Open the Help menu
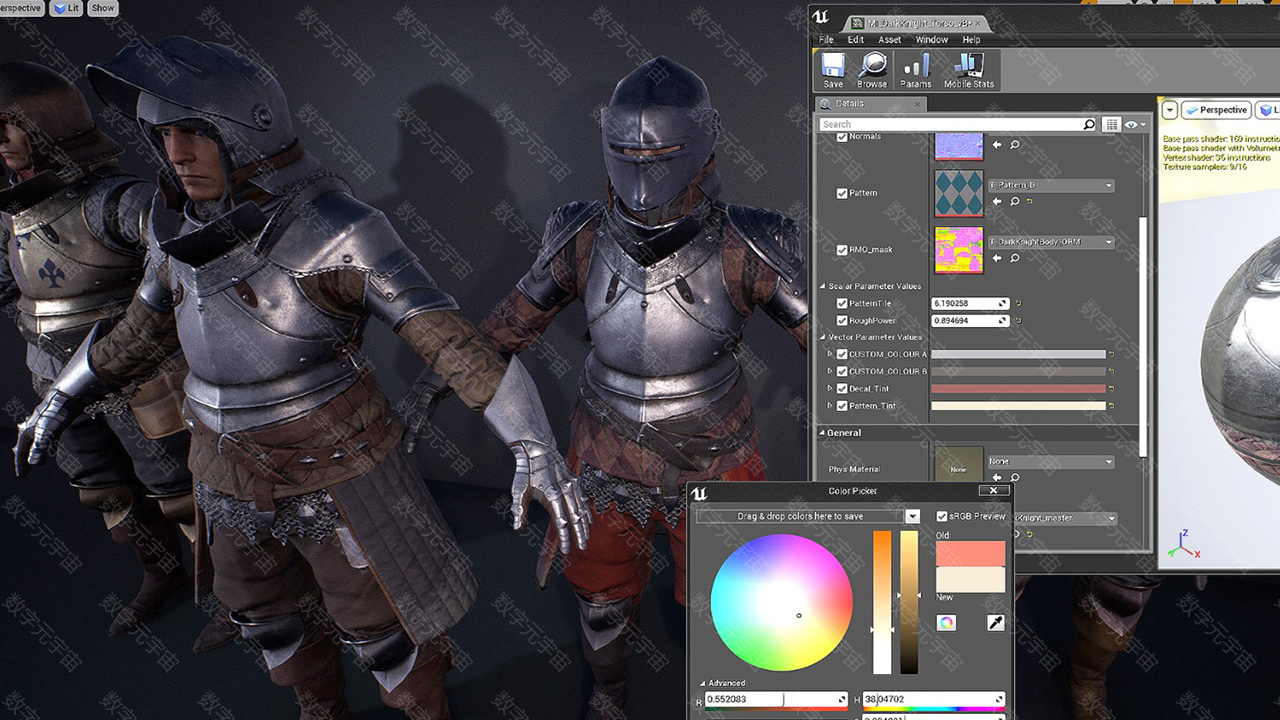This screenshot has height=720, width=1280. click(971, 40)
